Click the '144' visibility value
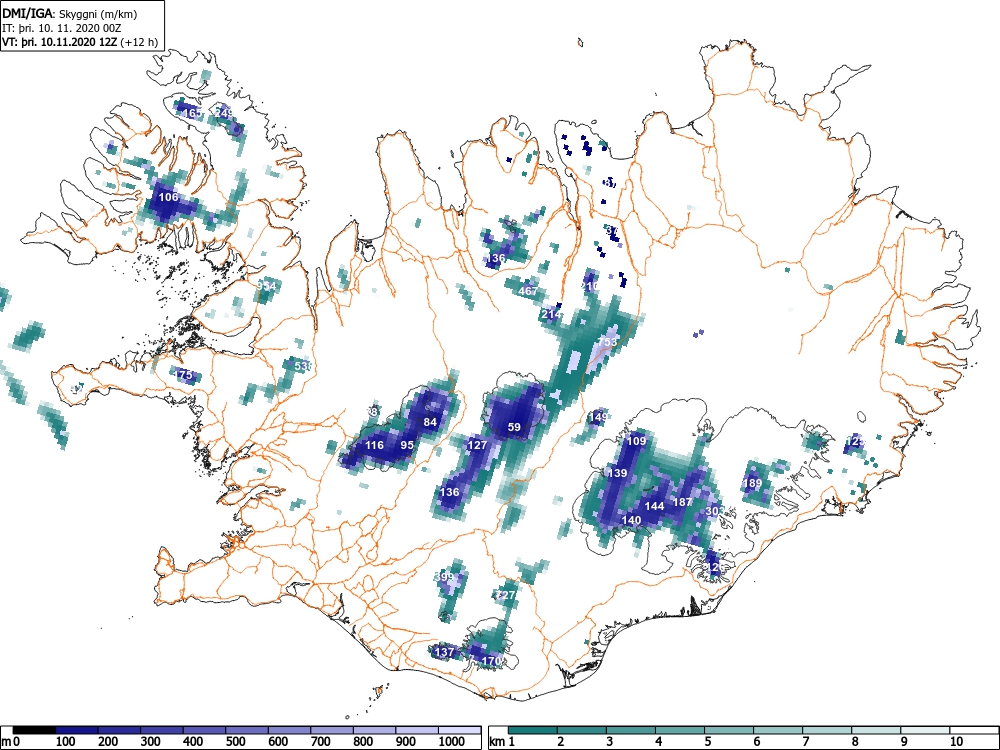1000x750 pixels. click(x=655, y=506)
